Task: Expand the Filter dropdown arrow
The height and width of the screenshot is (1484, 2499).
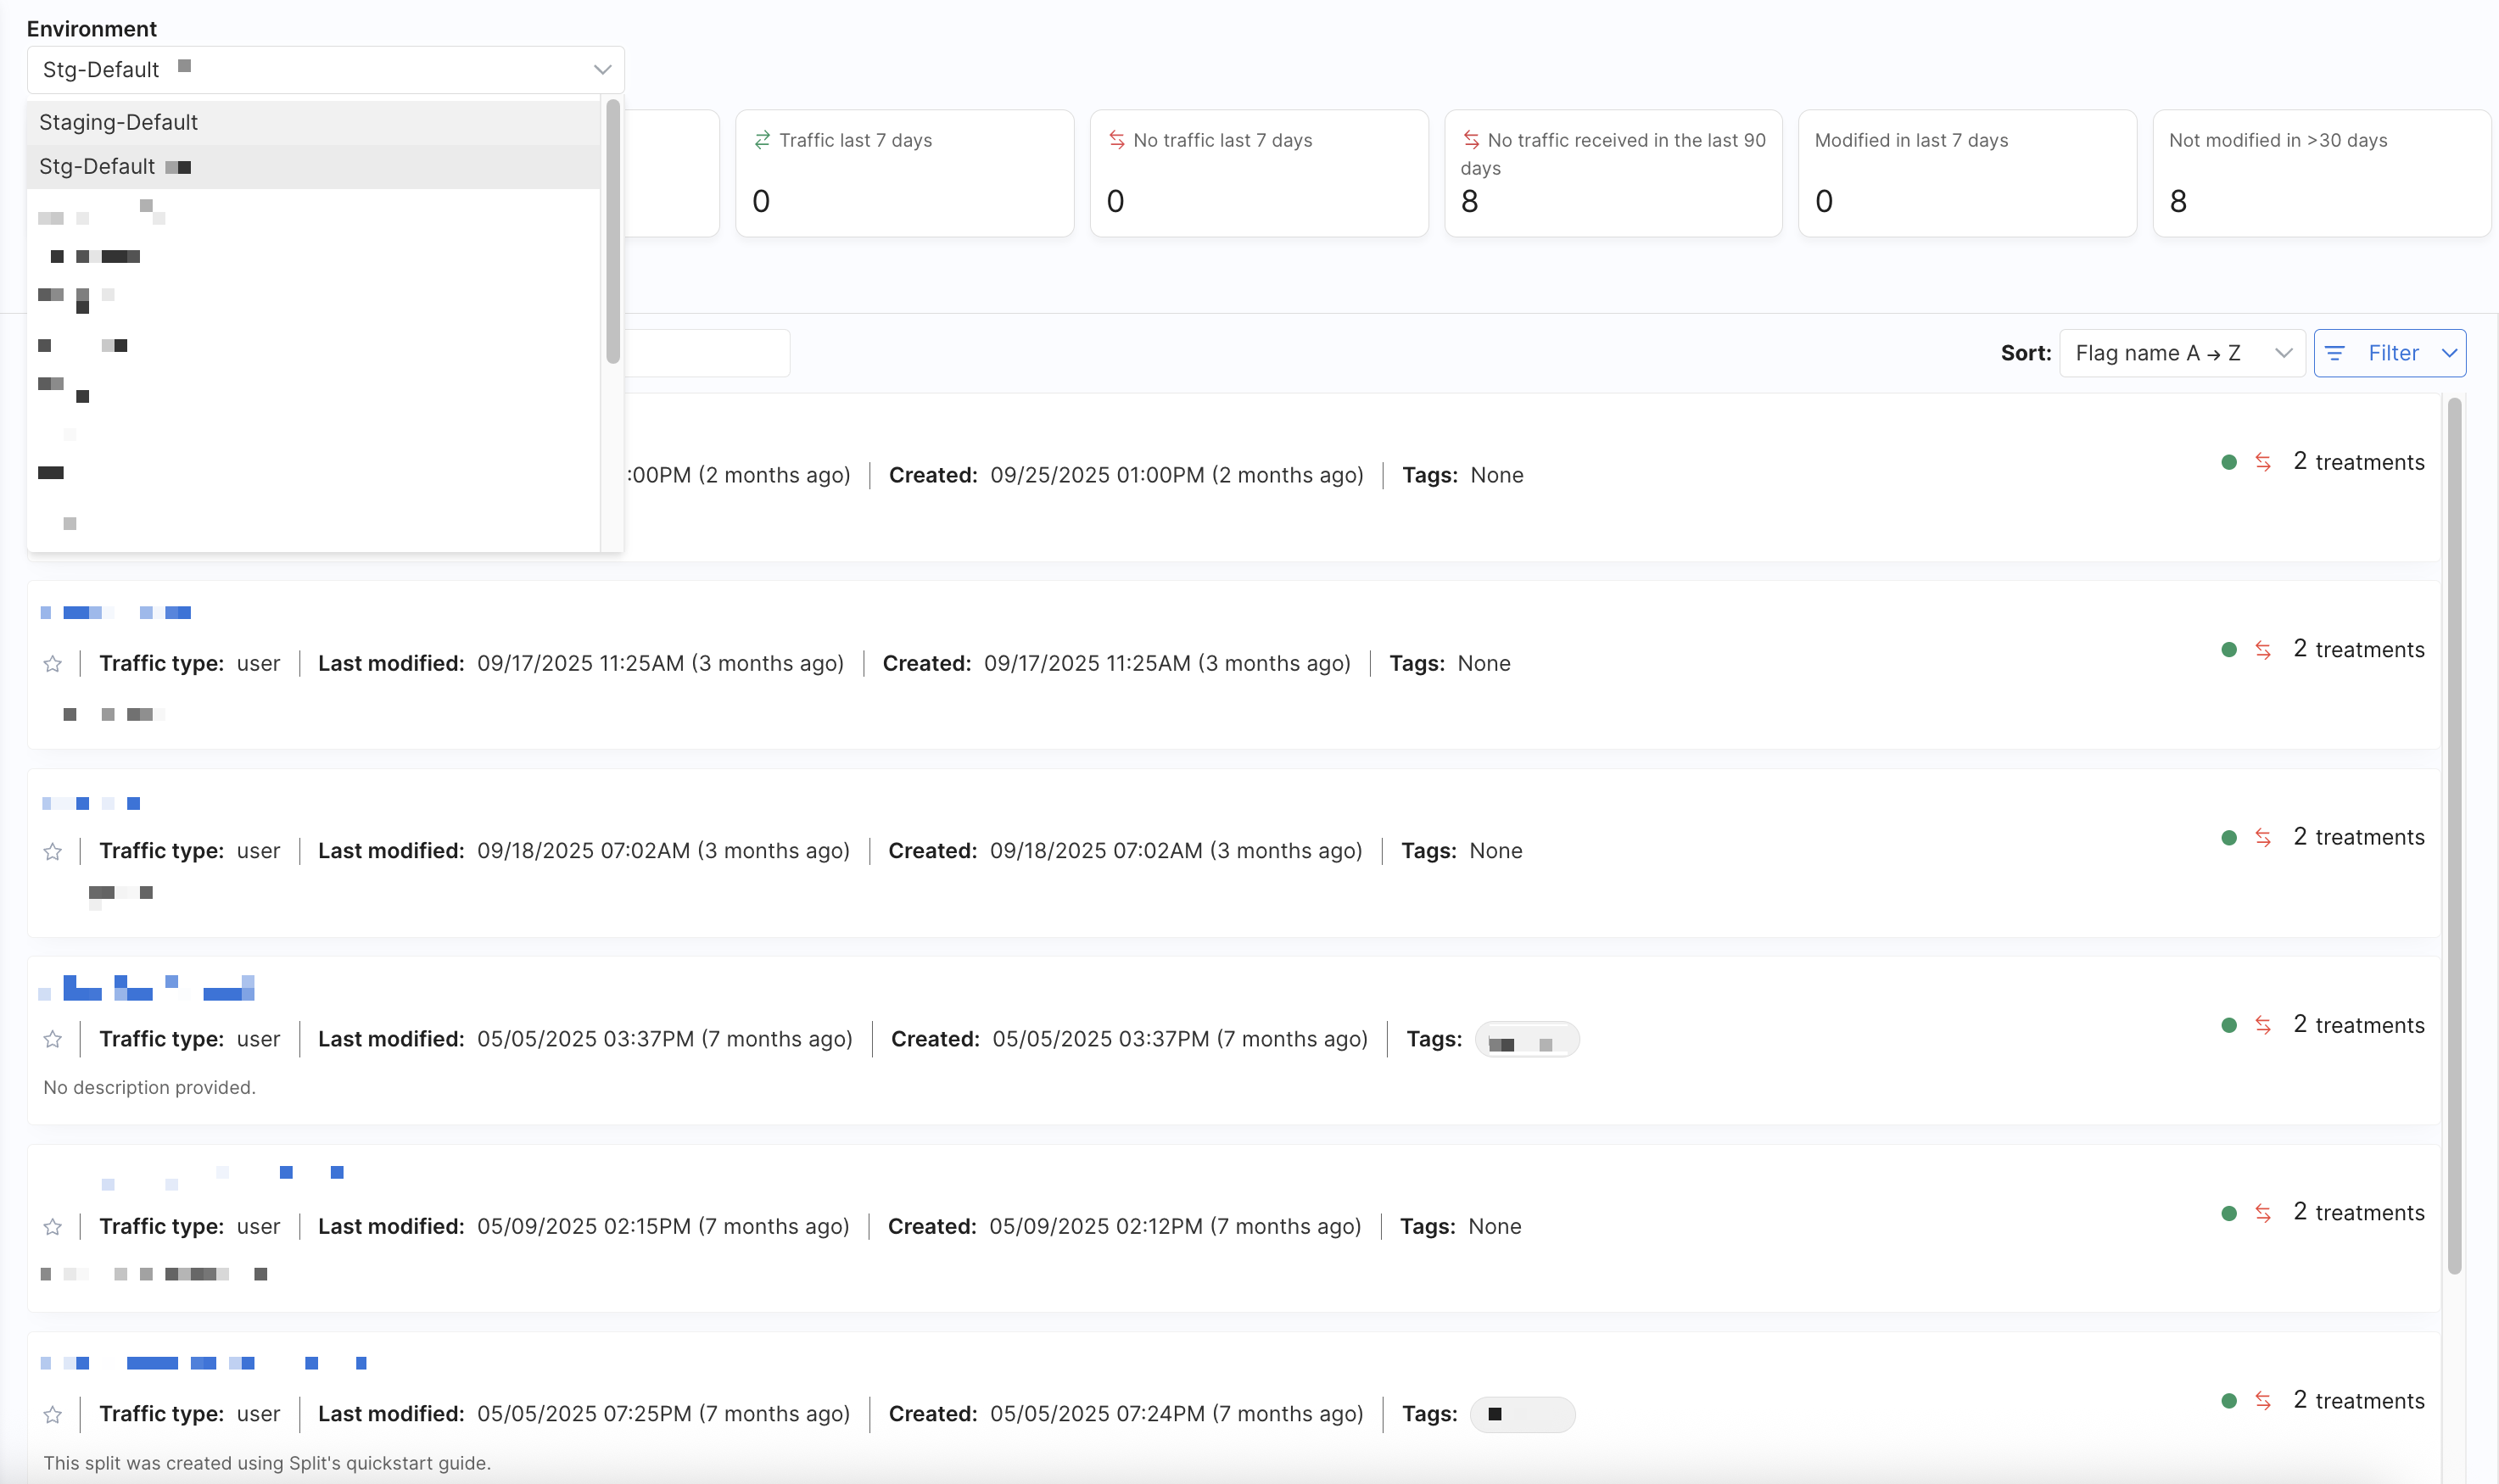Action: pos(2449,353)
